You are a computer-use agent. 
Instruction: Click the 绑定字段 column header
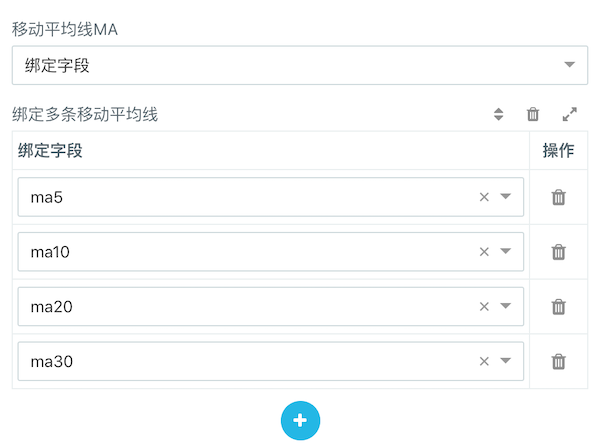pos(50,150)
